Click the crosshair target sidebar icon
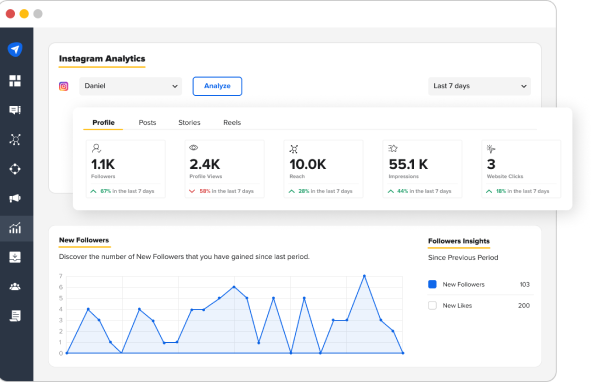The image size is (591, 382). 15,169
